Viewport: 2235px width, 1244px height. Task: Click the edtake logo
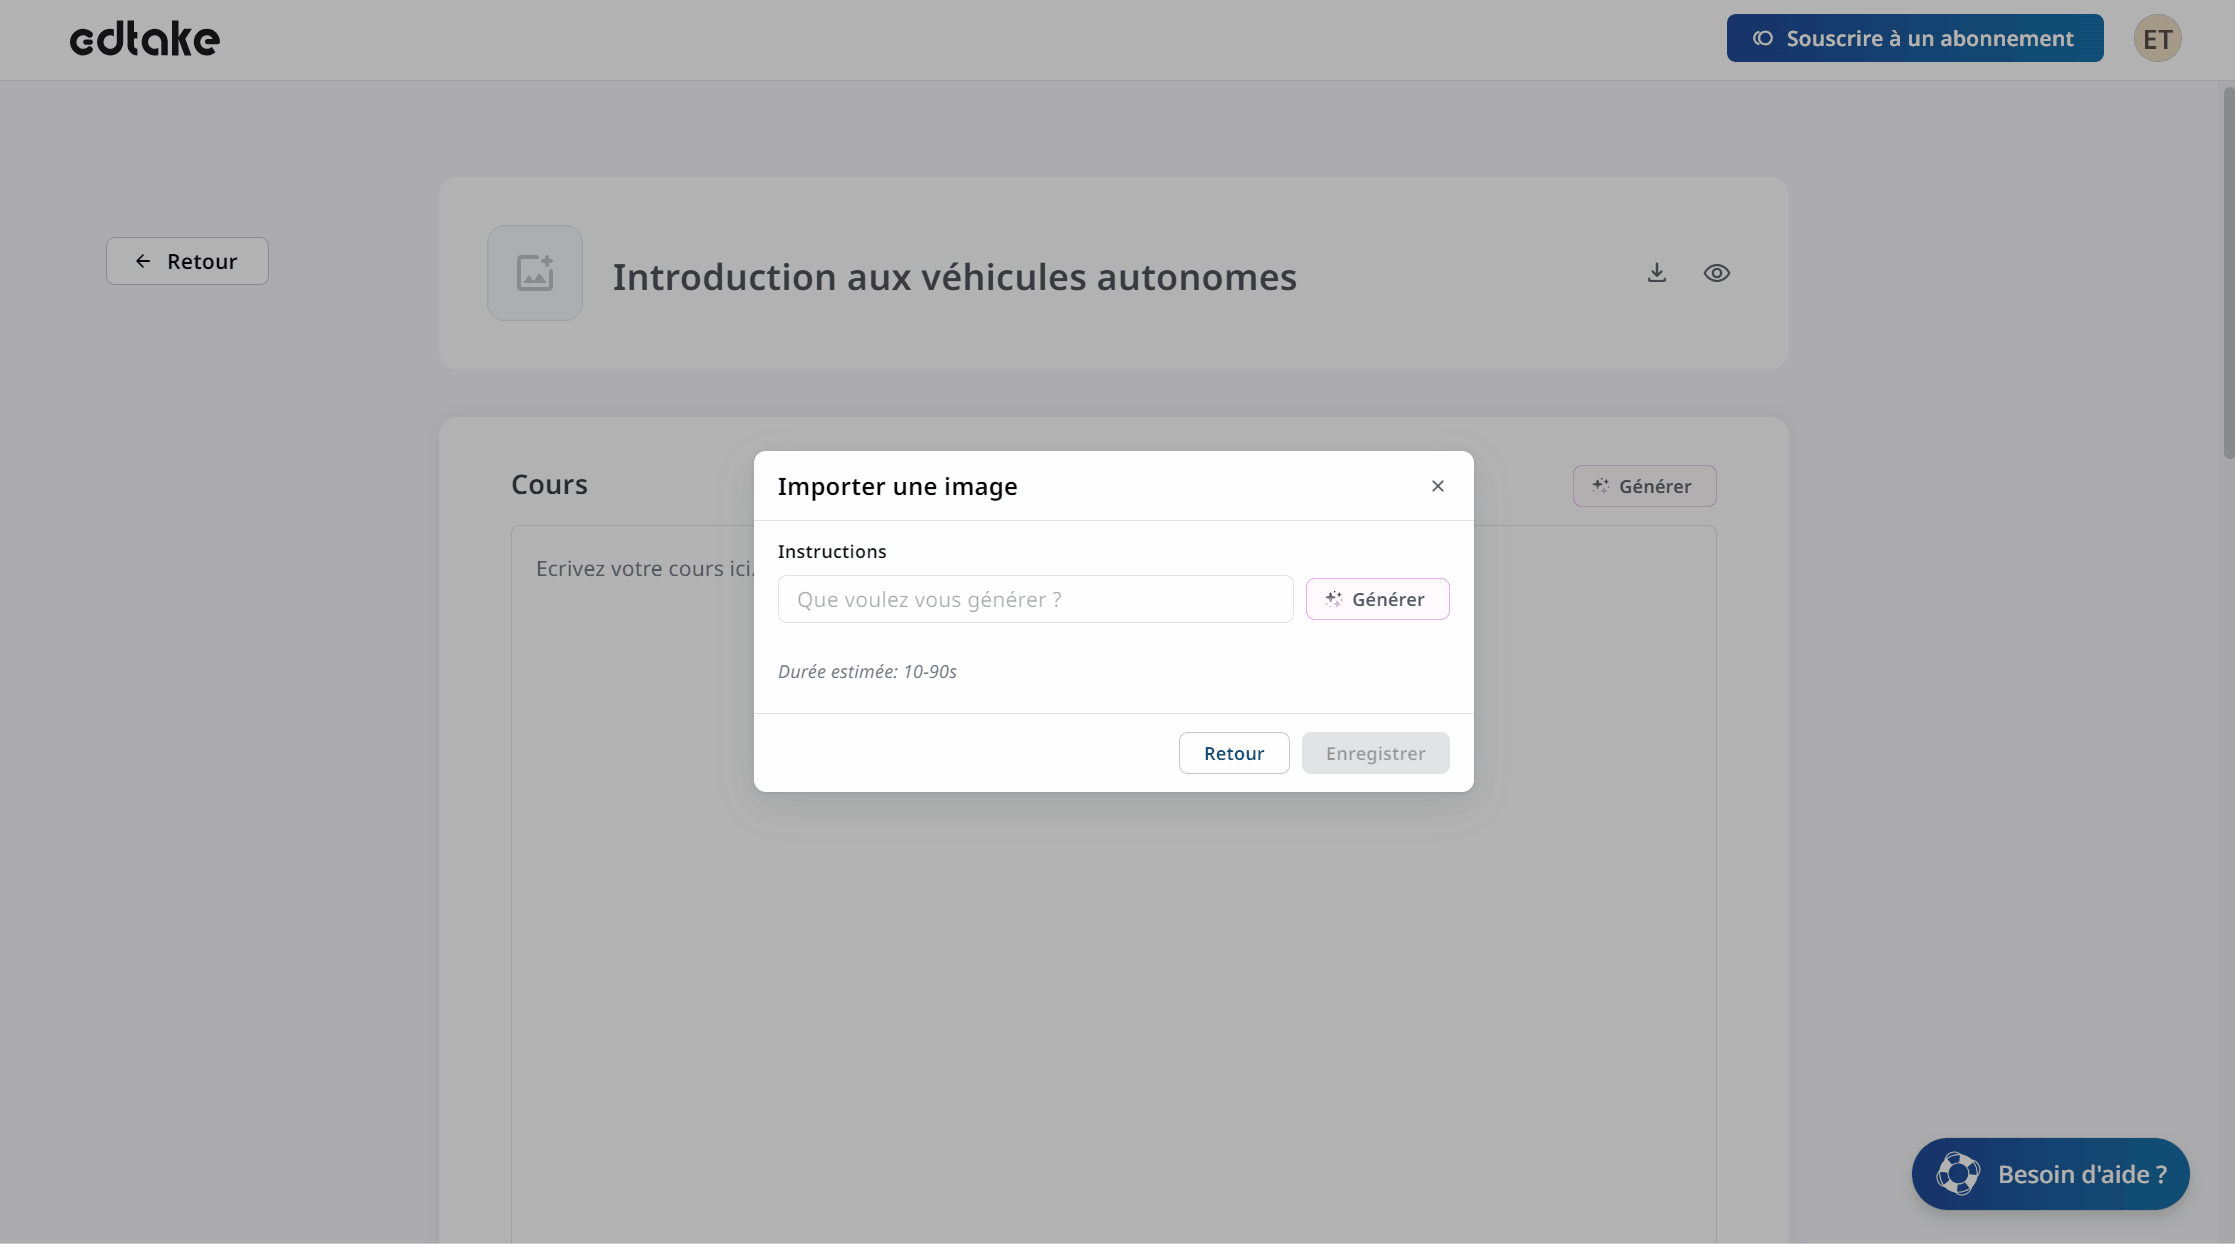click(x=145, y=40)
